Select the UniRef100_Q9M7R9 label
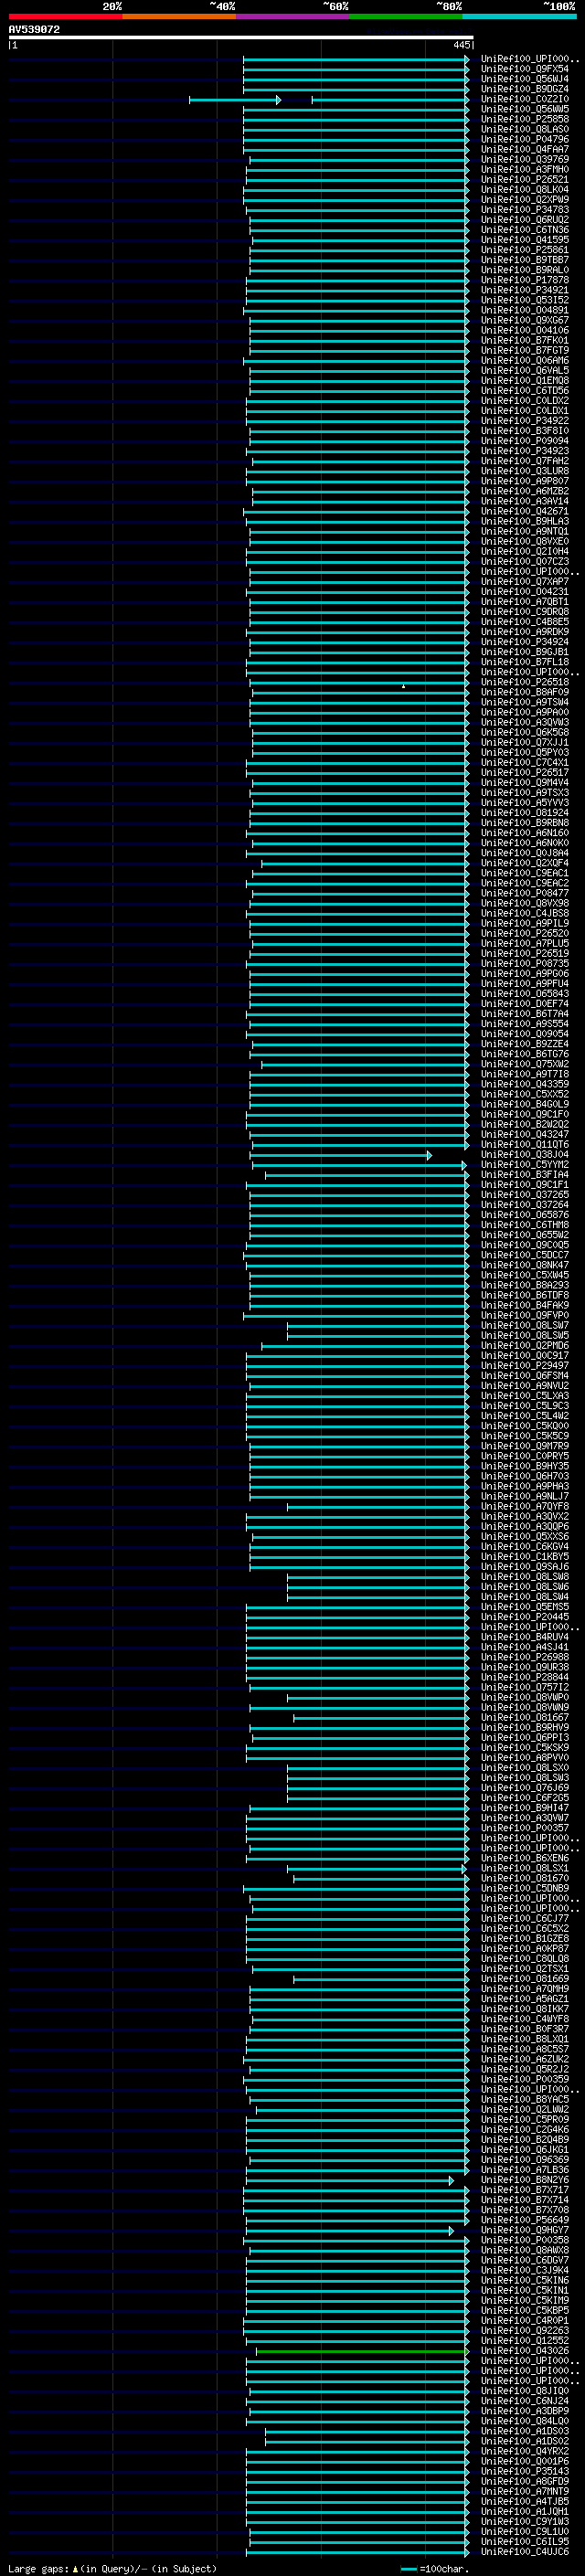The width and height of the screenshot is (585, 2576). click(x=524, y=1445)
